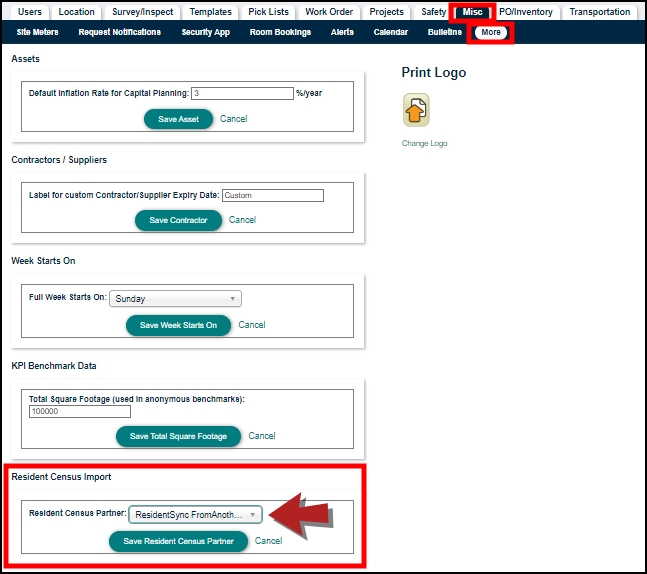The height and width of the screenshot is (574, 647).
Task: Open the Resident Census Partner dropdown
Action: pyautogui.click(x=196, y=515)
